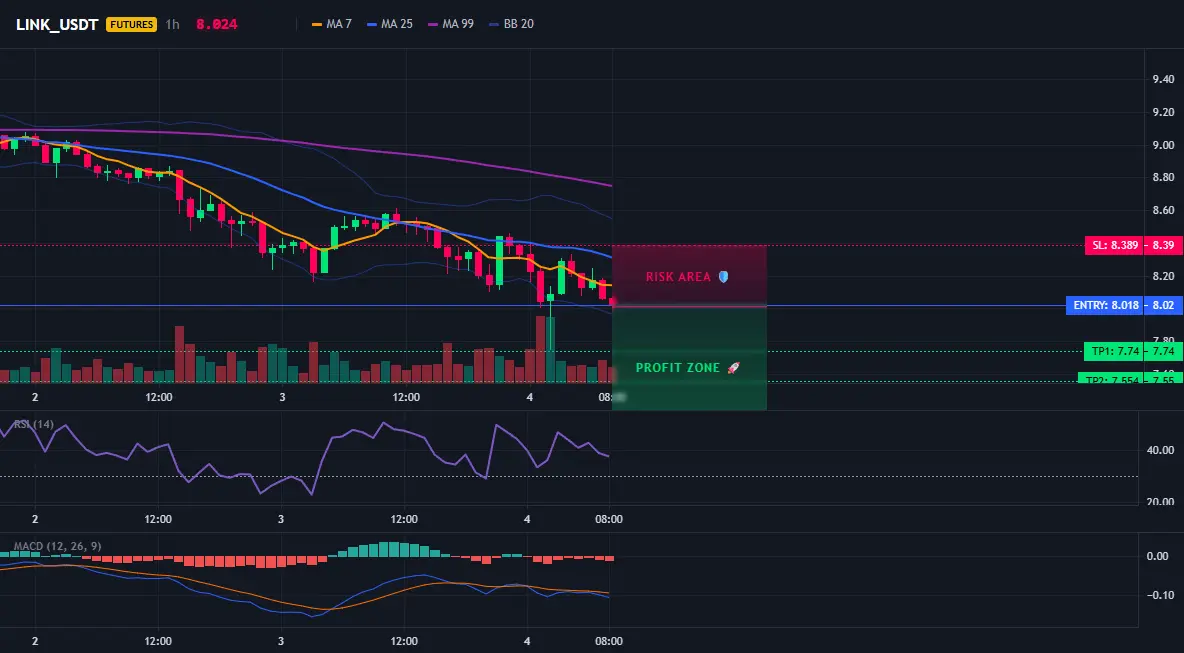1184x653 pixels.
Task: Click the 8.60 price axis label
Action: click(1164, 211)
